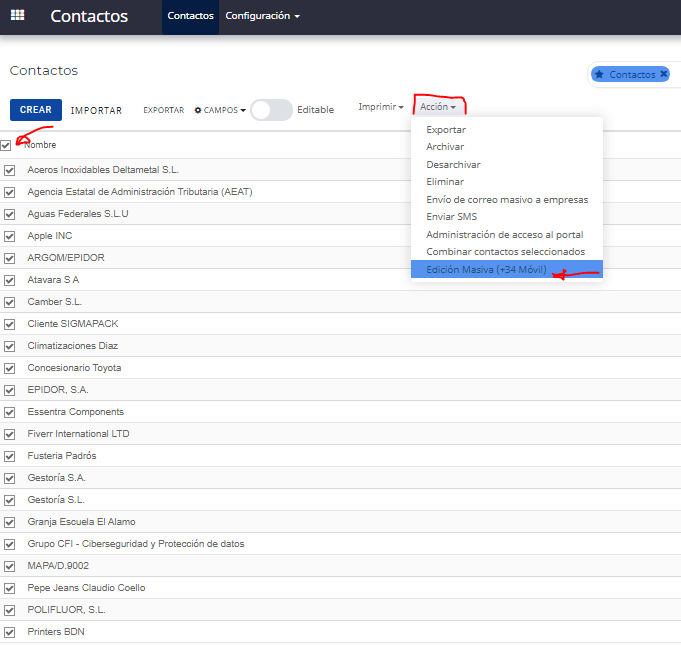681x645 pixels.
Task: Uncheck the Gestoría S.A. checkbox
Action: 10,479
